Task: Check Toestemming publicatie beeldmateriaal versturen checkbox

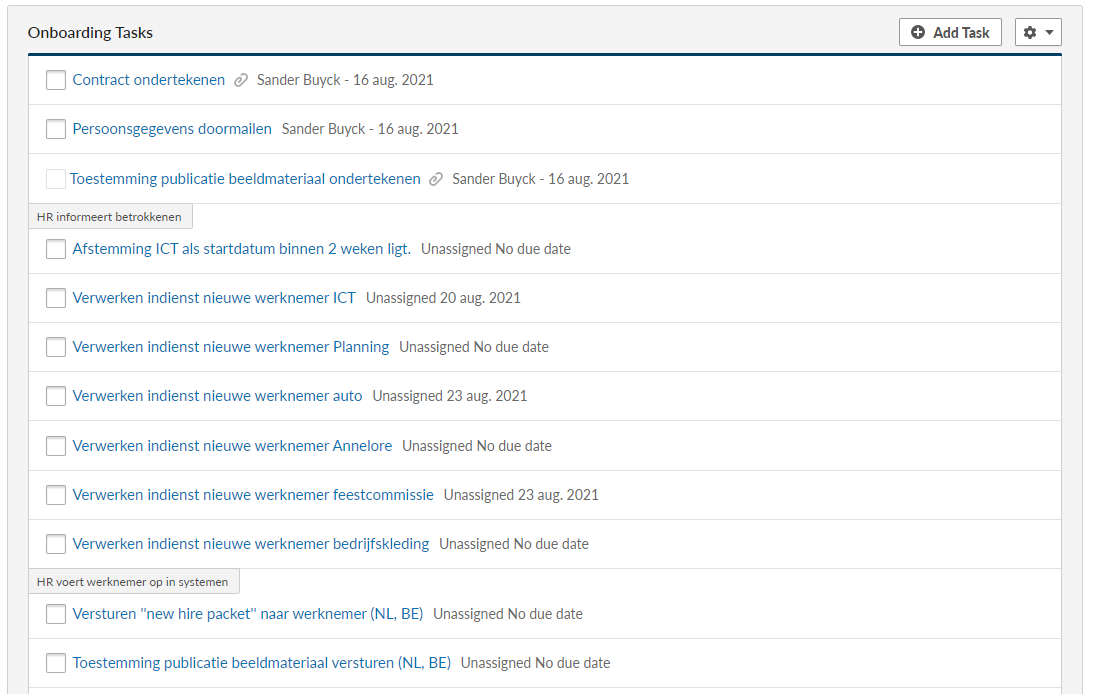Action: tap(56, 663)
